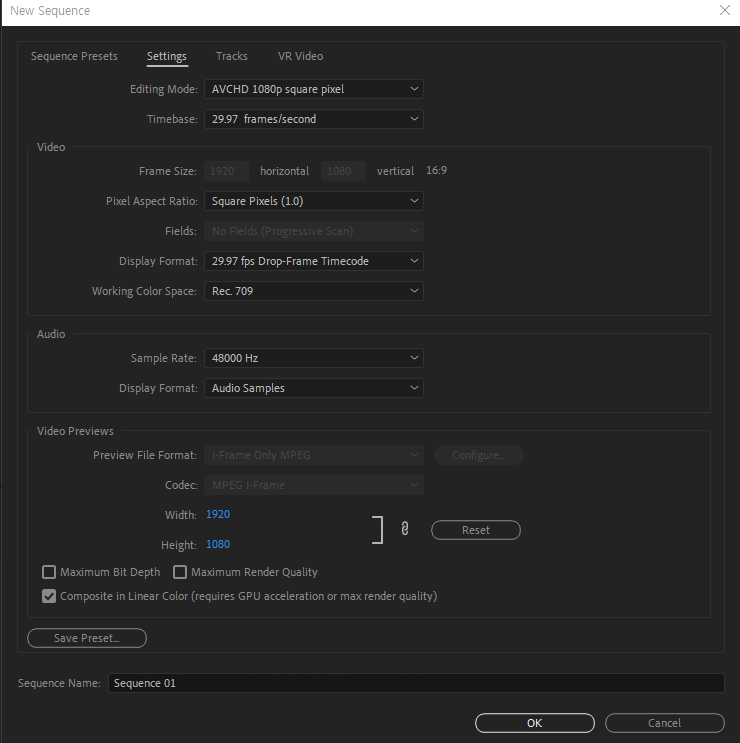Open the Pixel Aspect Ratio dropdown

click(x=314, y=201)
